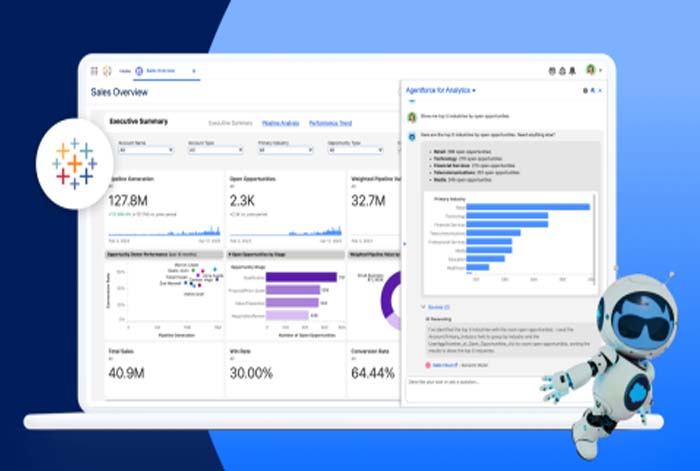This screenshot has width=700, height=471.
Task: Click the pink Sales Cloud source icon
Action: 428,365
